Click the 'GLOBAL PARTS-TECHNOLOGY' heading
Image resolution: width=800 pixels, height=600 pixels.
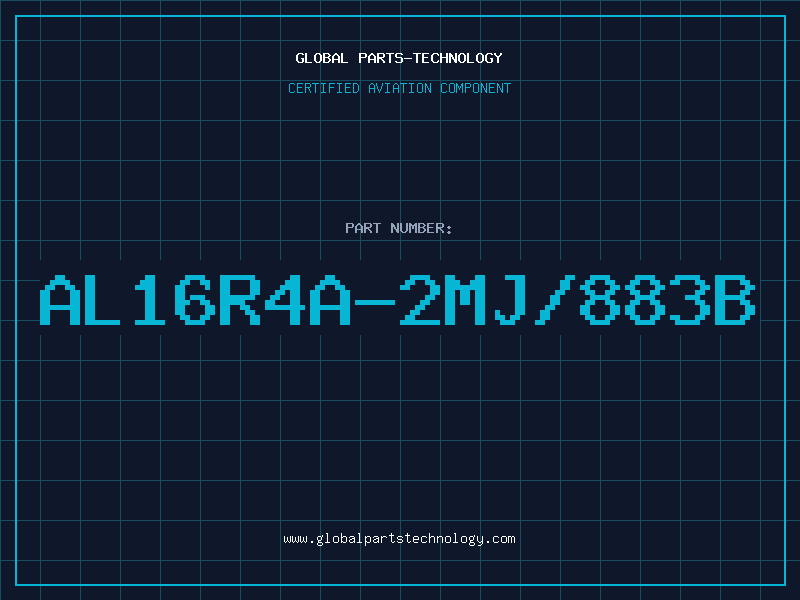pos(399,58)
